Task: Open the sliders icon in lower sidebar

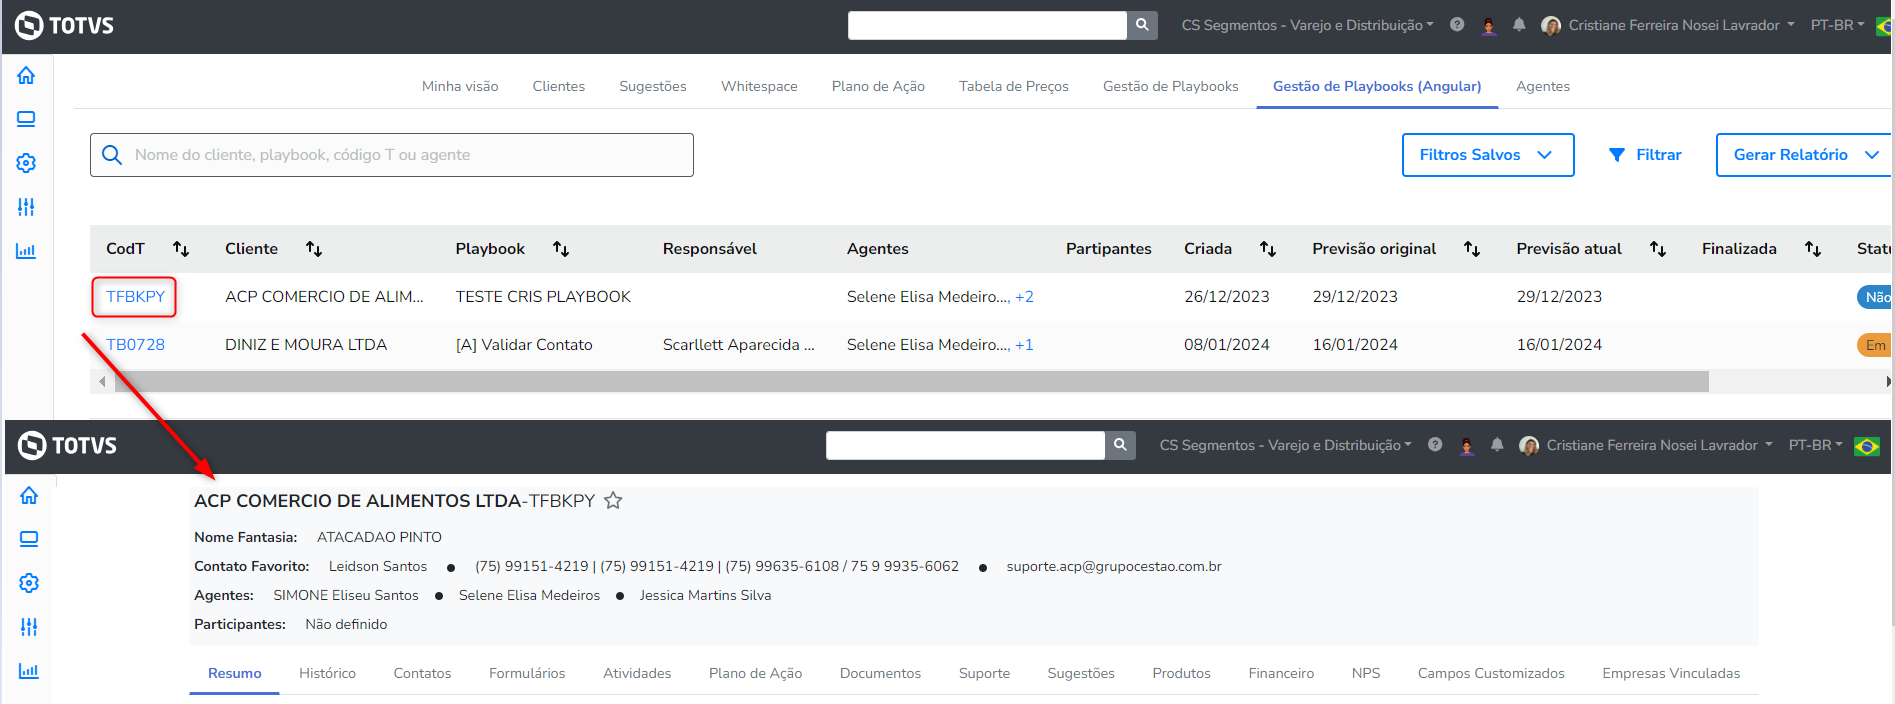Action: tap(29, 627)
